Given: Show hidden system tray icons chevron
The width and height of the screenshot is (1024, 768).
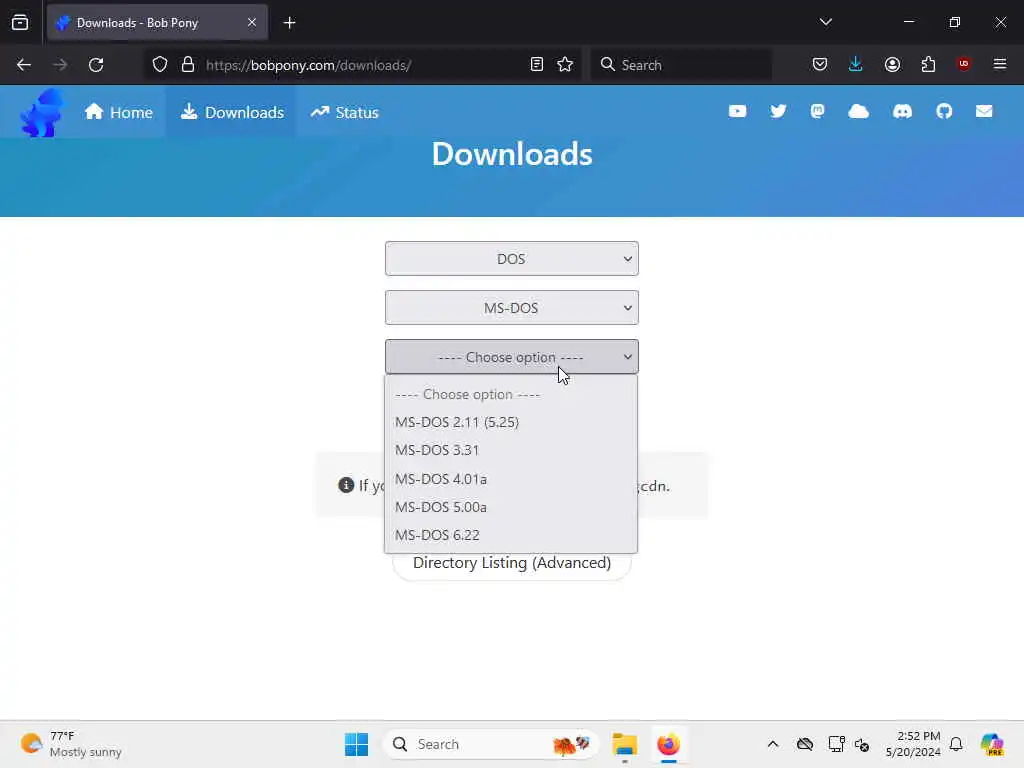Looking at the screenshot, I should (x=773, y=744).
